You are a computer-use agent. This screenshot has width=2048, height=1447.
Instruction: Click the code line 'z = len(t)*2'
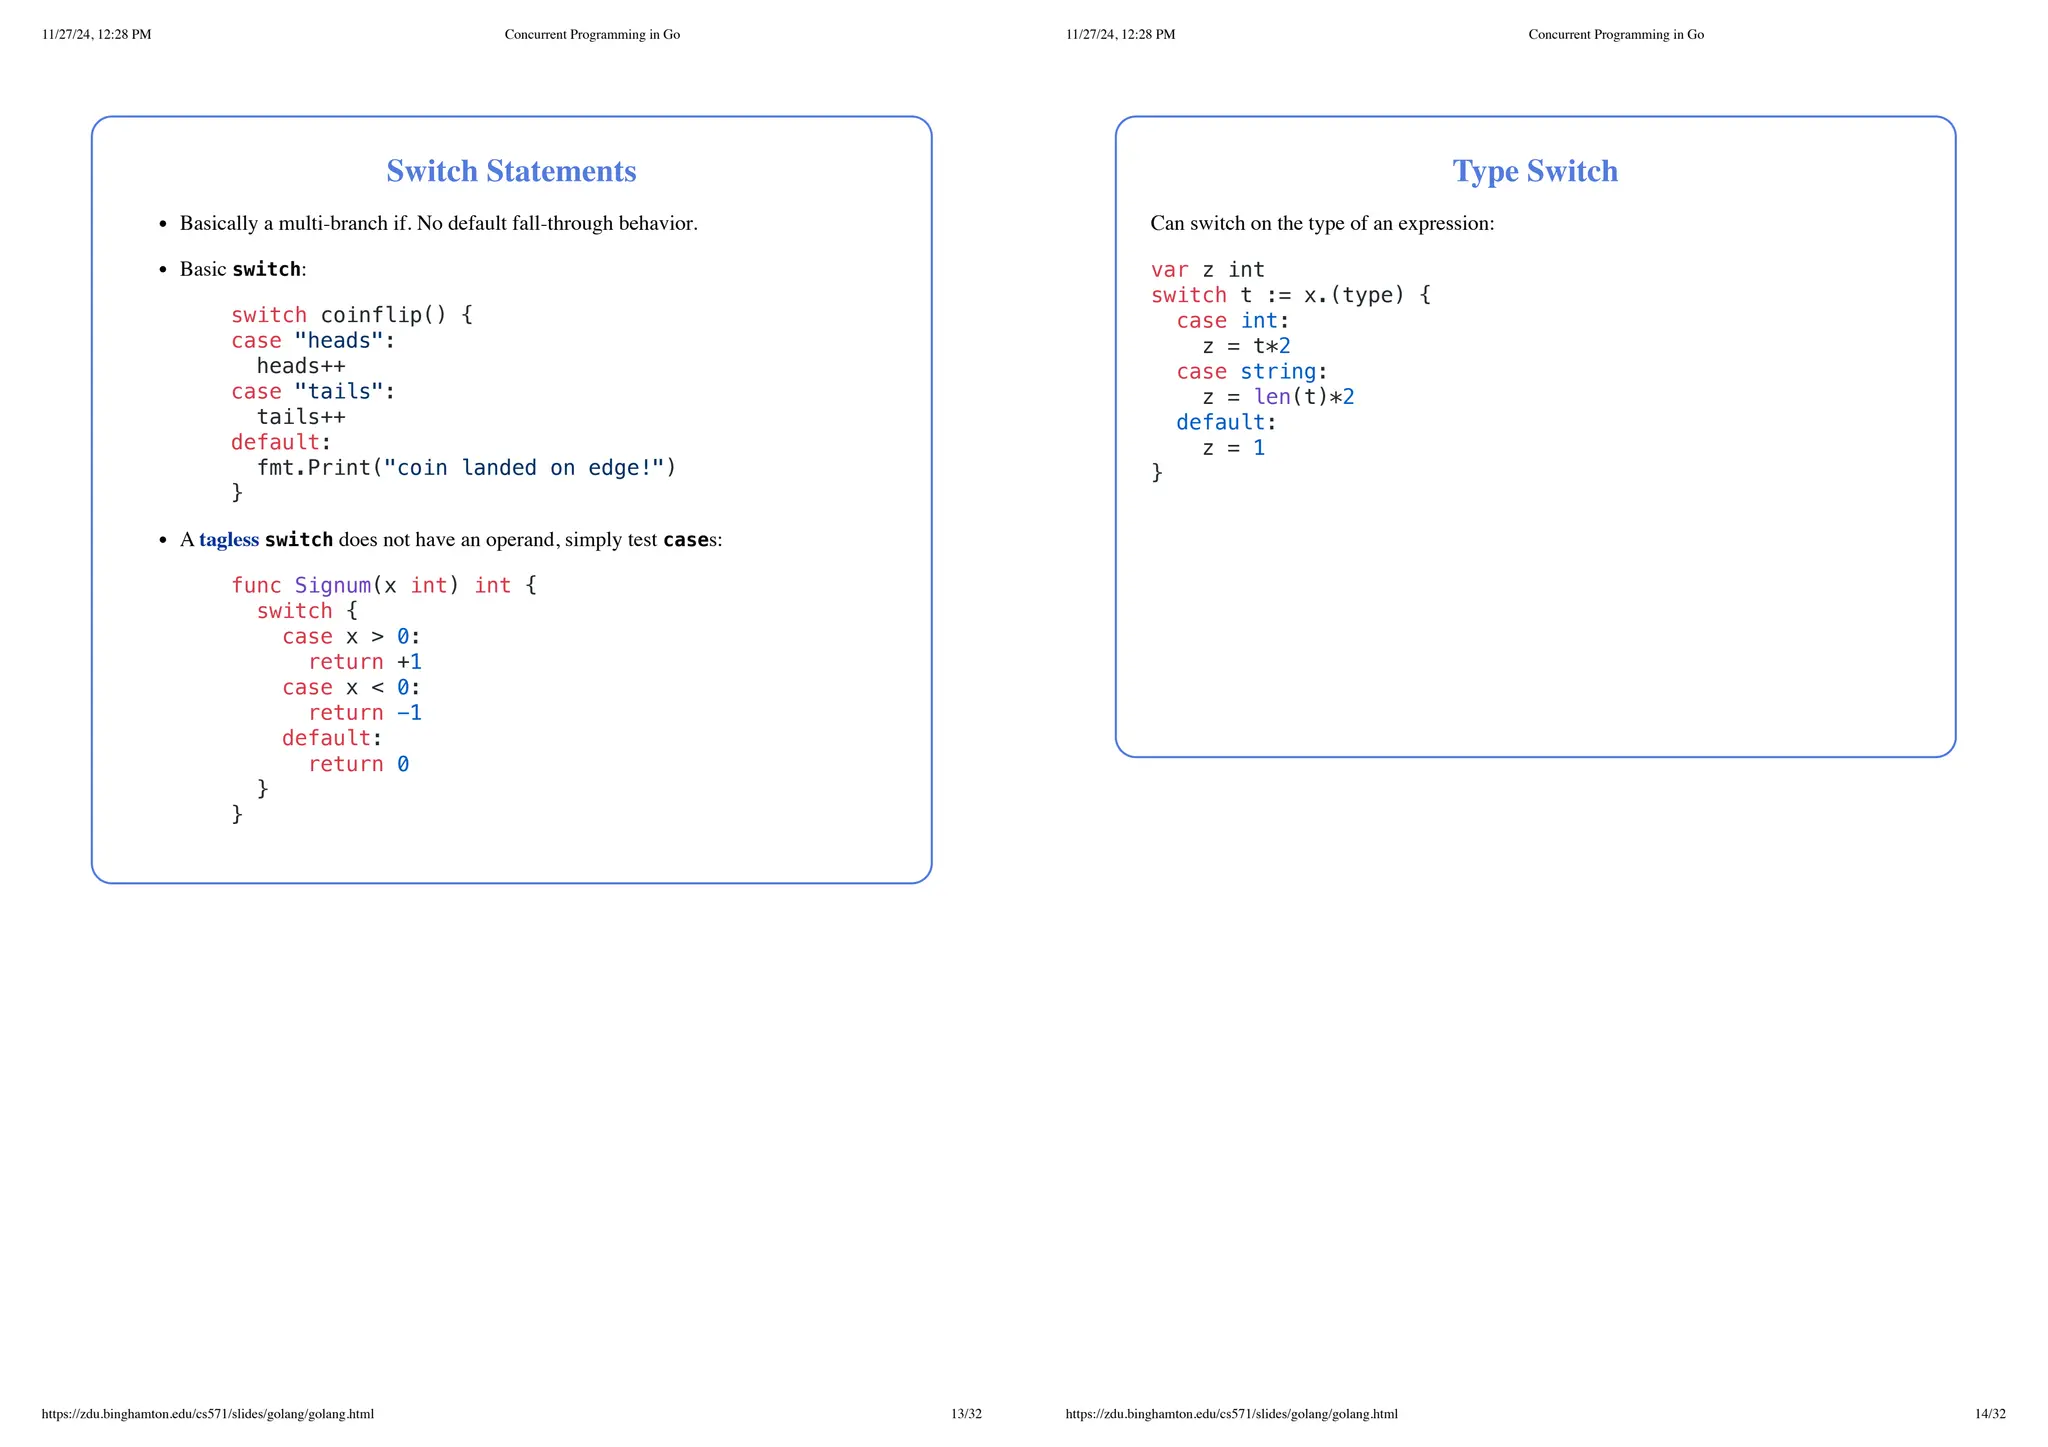(1279, 397)
